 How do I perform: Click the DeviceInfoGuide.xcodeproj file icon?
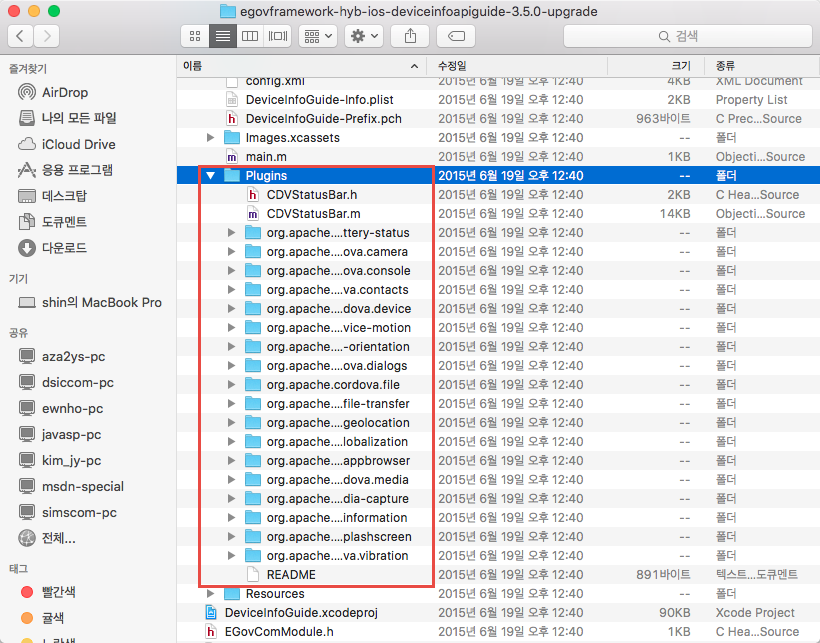(x=211, y=613)
